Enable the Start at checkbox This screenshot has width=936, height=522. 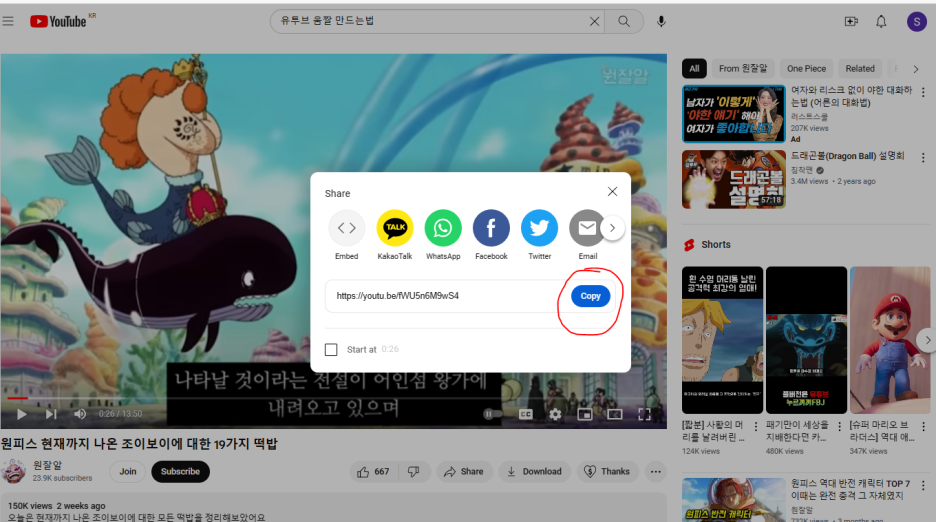[x=331, y=349]
